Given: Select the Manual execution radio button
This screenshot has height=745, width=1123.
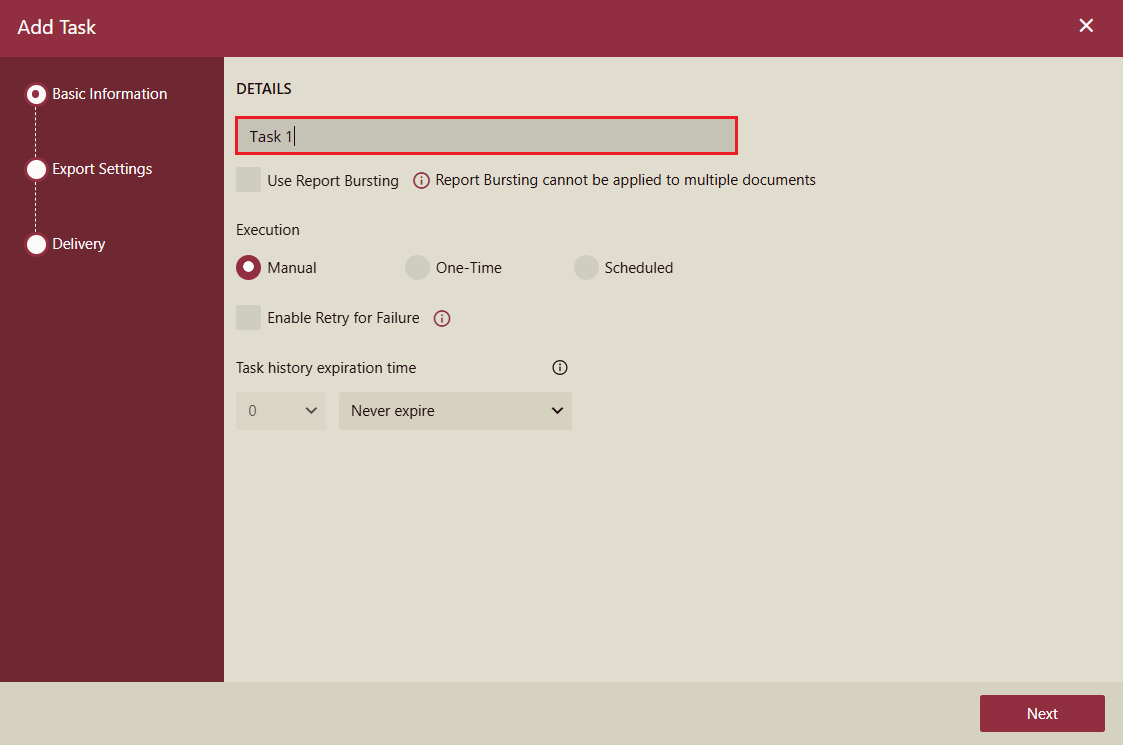Looking at the screenshot, I should click(x=248, y=267).
